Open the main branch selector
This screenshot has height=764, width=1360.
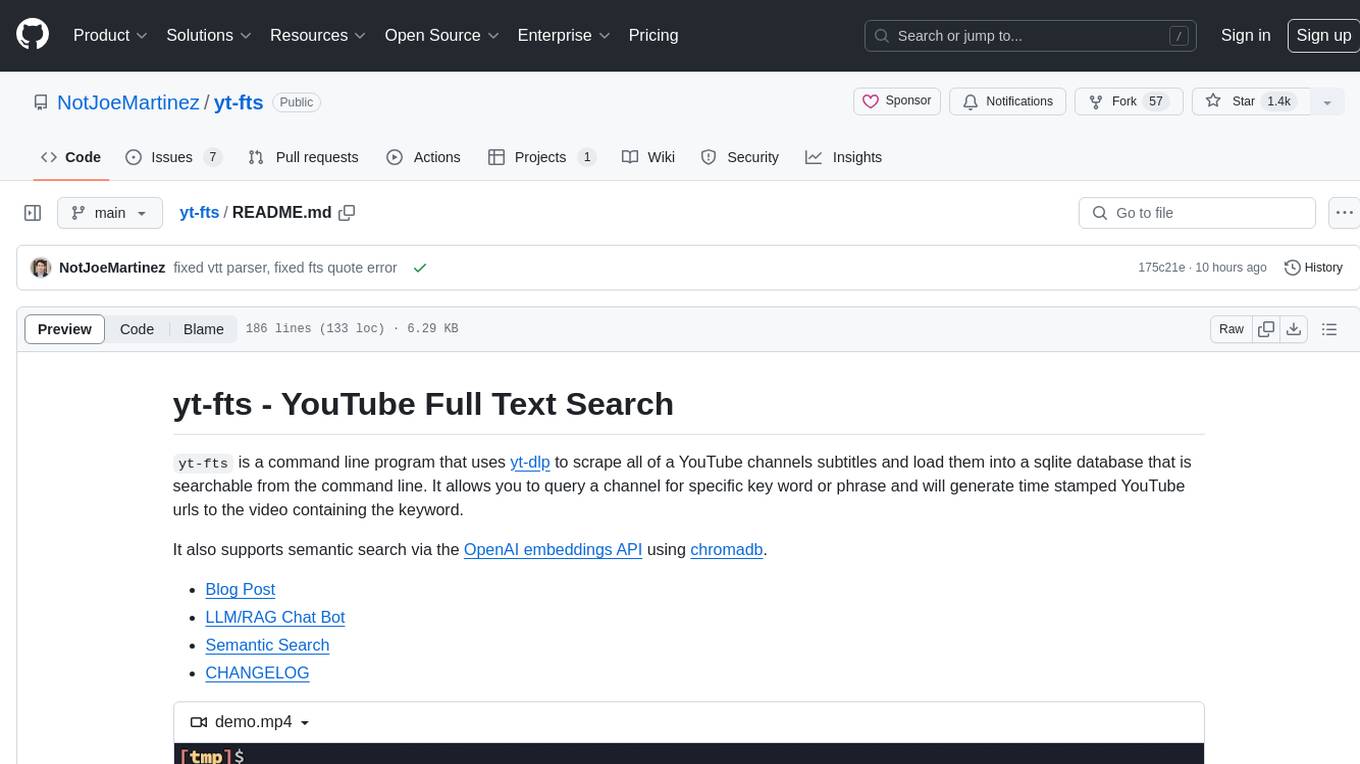point(109,213)
